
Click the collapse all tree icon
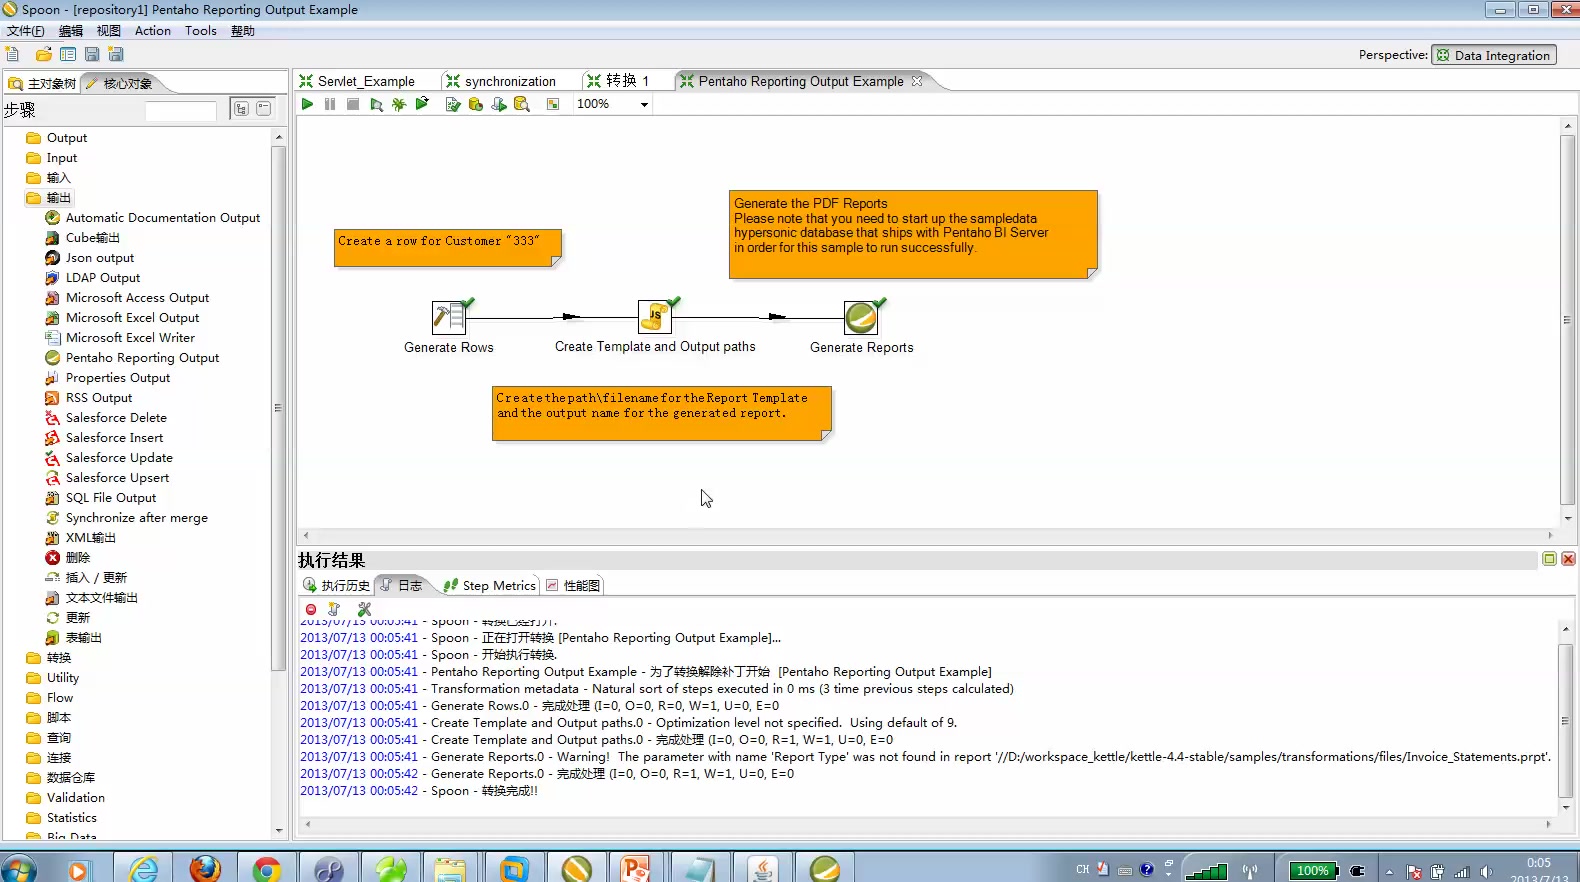(264, 108)
